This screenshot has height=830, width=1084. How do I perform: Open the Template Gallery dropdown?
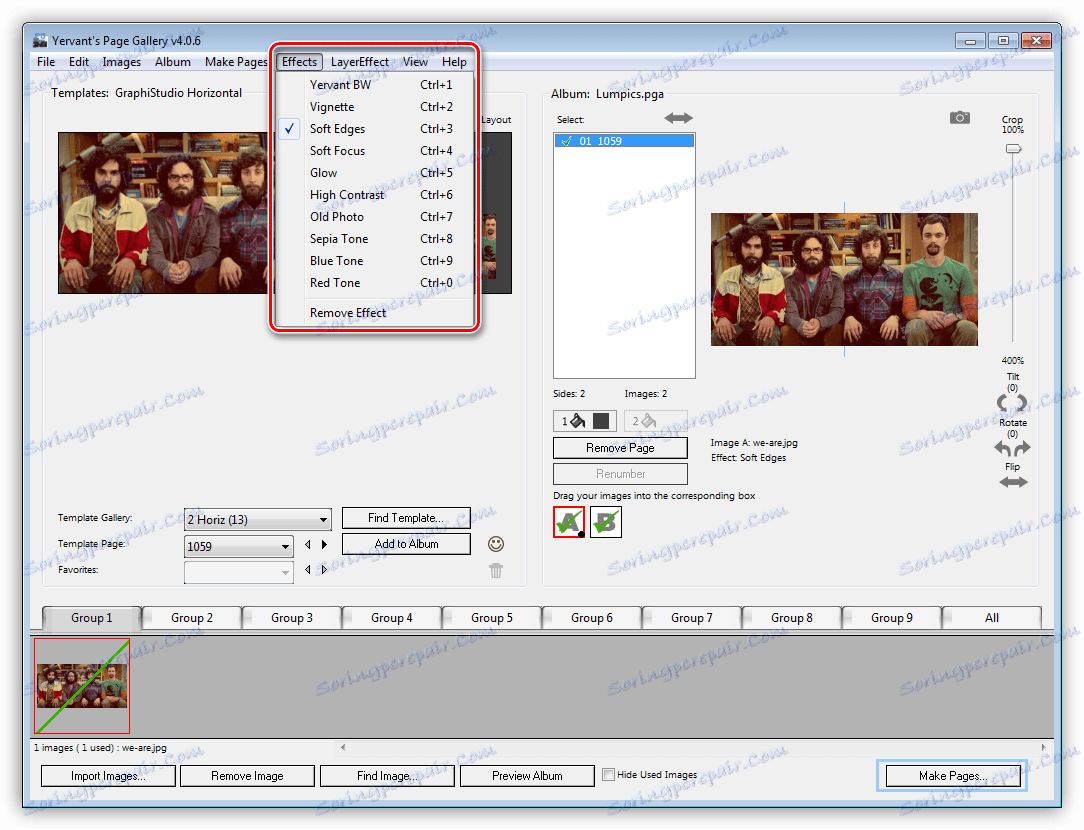(258, 519)
